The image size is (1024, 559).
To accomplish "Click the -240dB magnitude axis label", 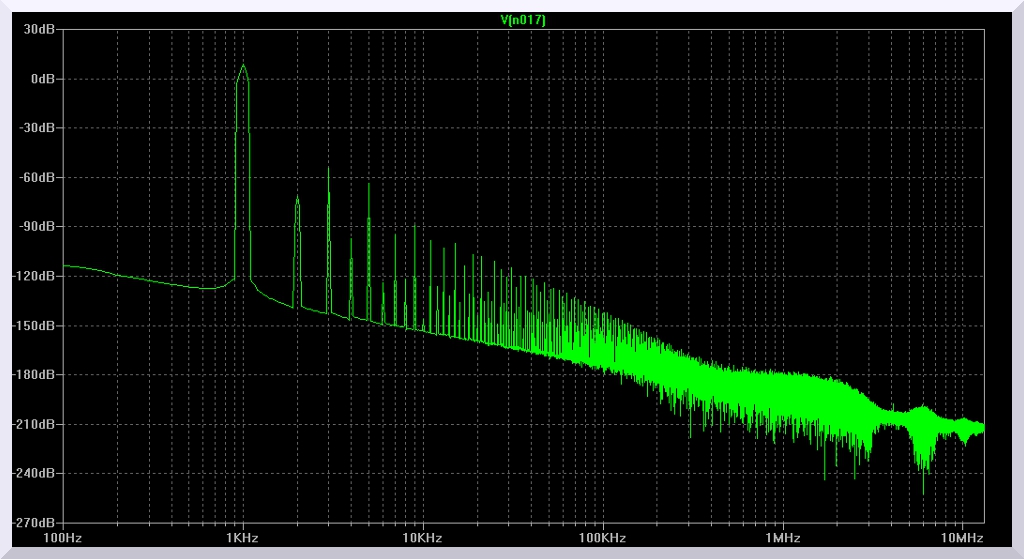I will (33, 474).
